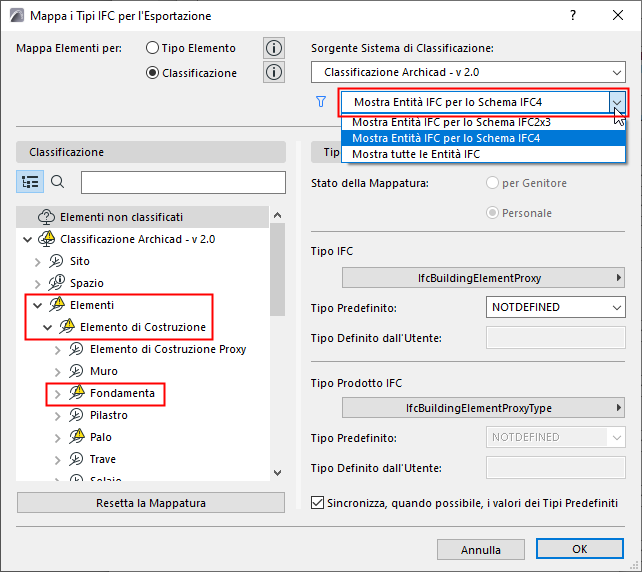Expand the Pilastro tree node
This screenshot has height=572, width=642.
coord(57,416)
